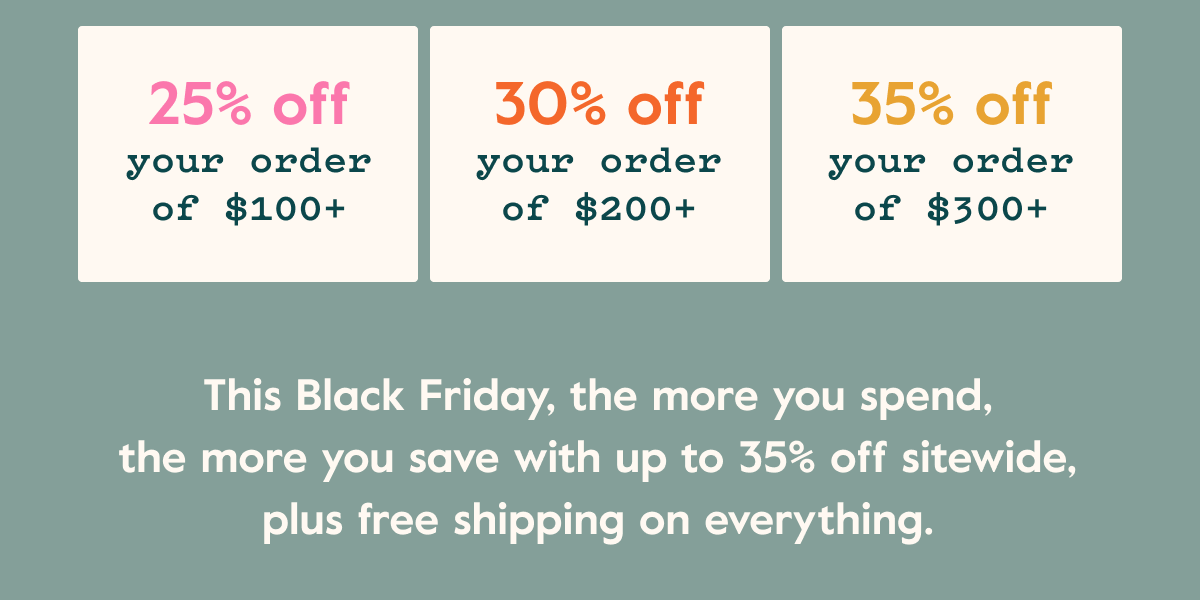
Task: Click "your order" in the 30% card
Action: [600, 163]
